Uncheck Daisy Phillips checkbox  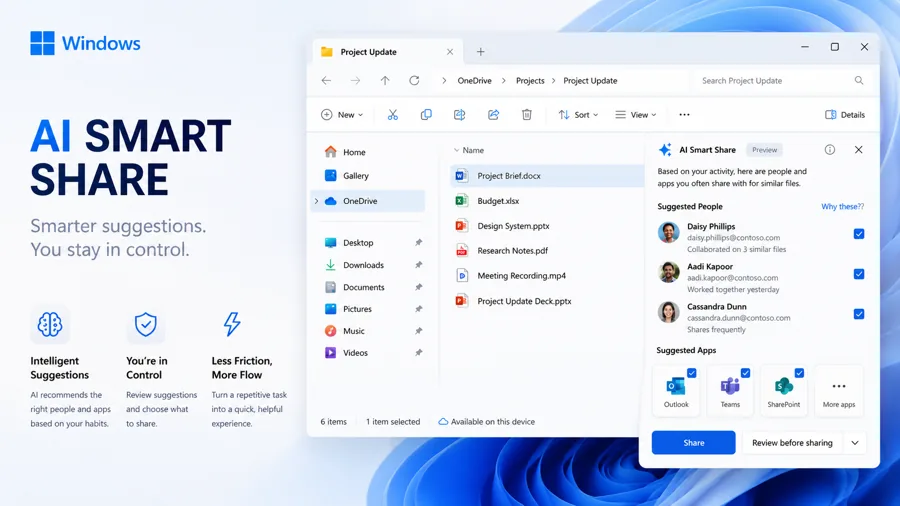859,234
